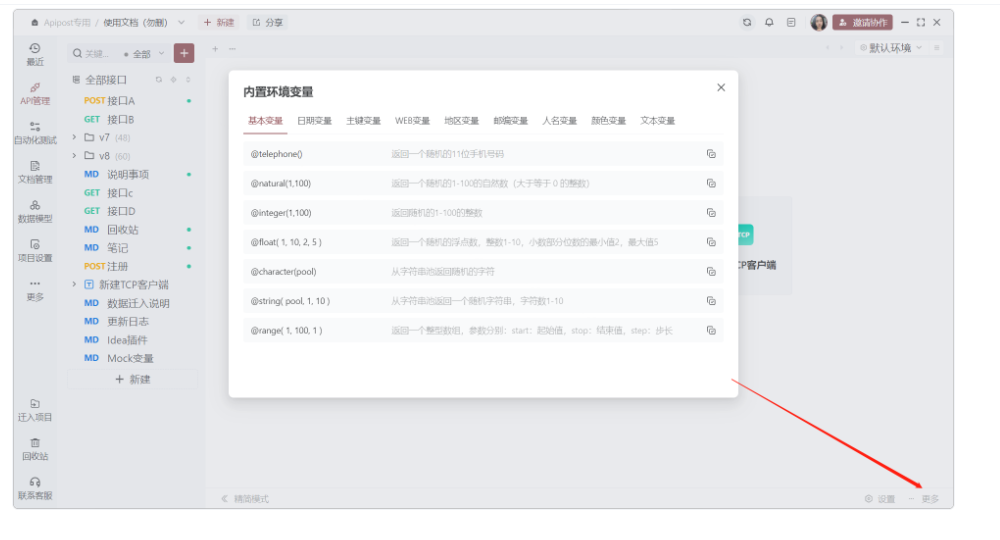Copy the @float( 1, 10, 2, 5 ) variable

click(x=711, y=242)
